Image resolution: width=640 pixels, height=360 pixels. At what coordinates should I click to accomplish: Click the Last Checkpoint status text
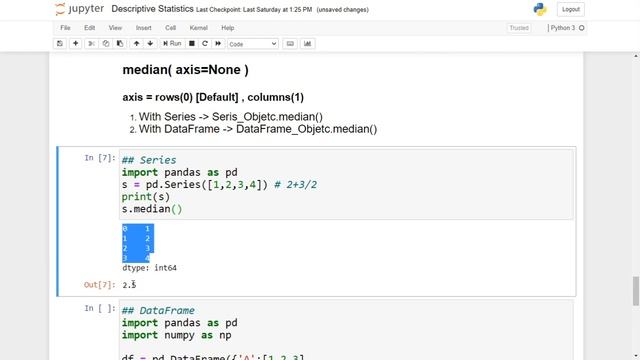[x=254, y=9]
